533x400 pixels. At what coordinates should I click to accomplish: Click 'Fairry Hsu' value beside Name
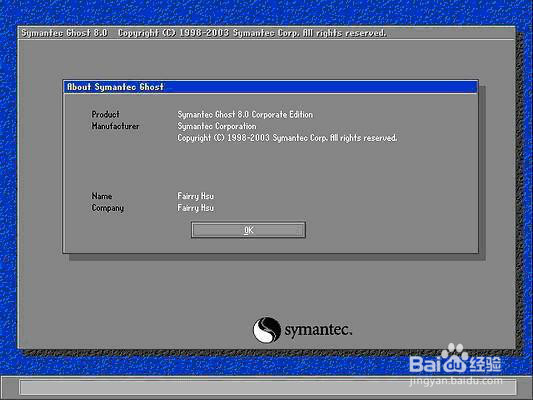[x=195, y=196]
